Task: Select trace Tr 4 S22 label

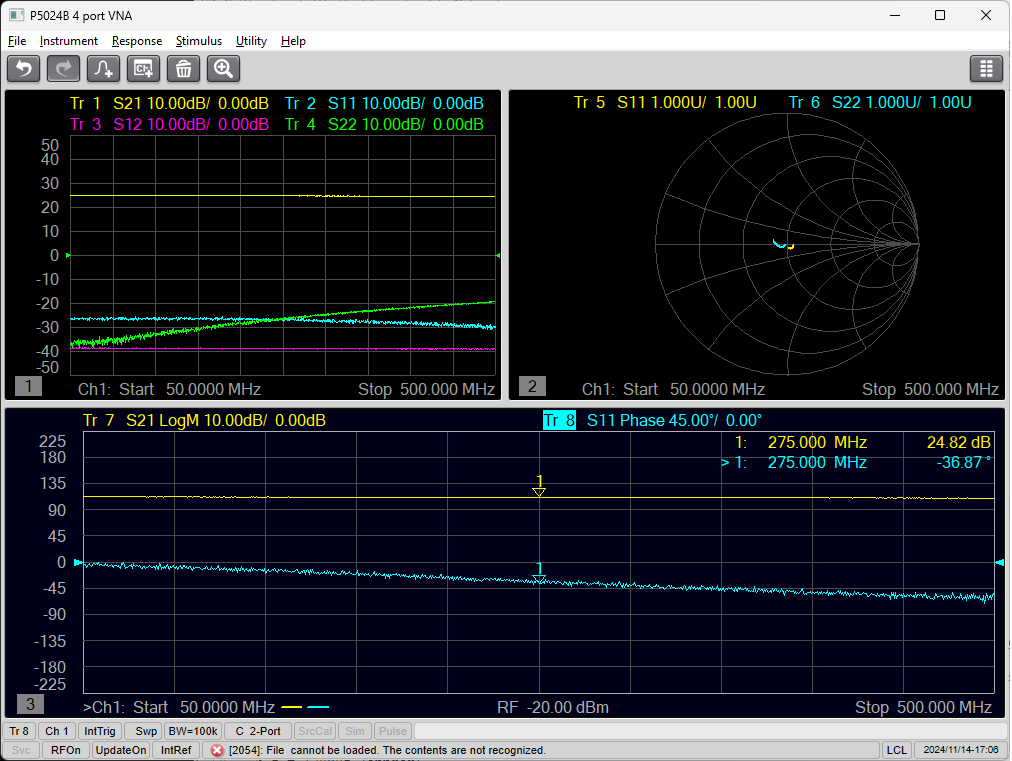Action: pyautogui.click(x=384, y=124)
